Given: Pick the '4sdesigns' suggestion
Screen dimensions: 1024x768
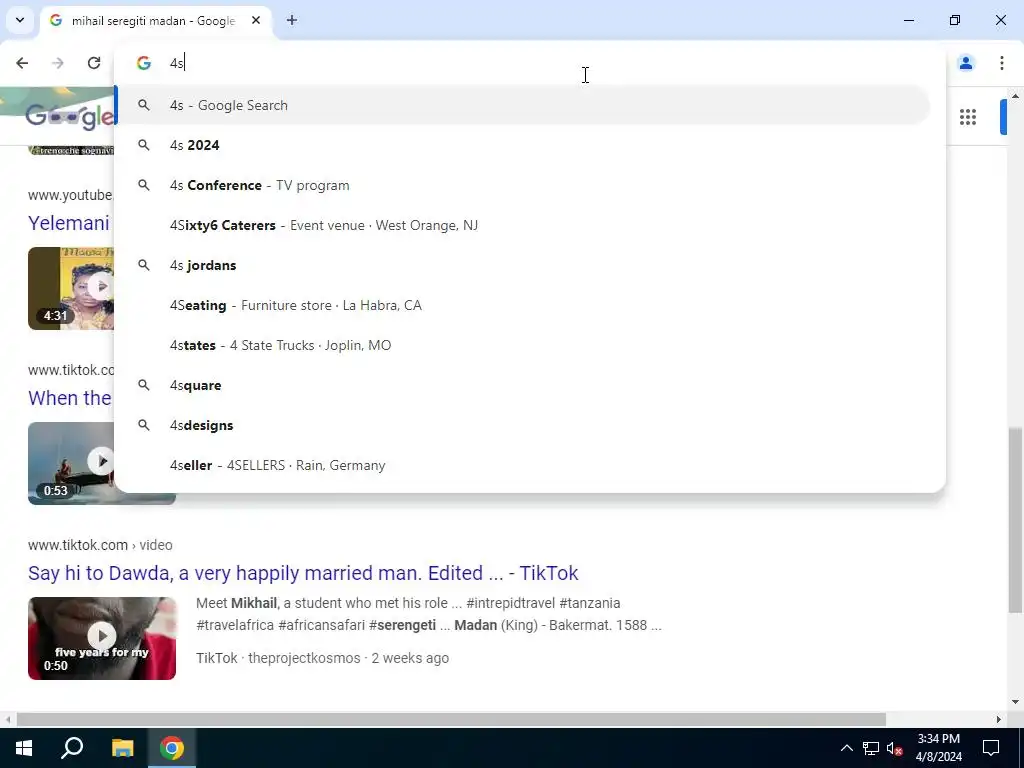Looking at the screenshot, I should coord(522,425).
